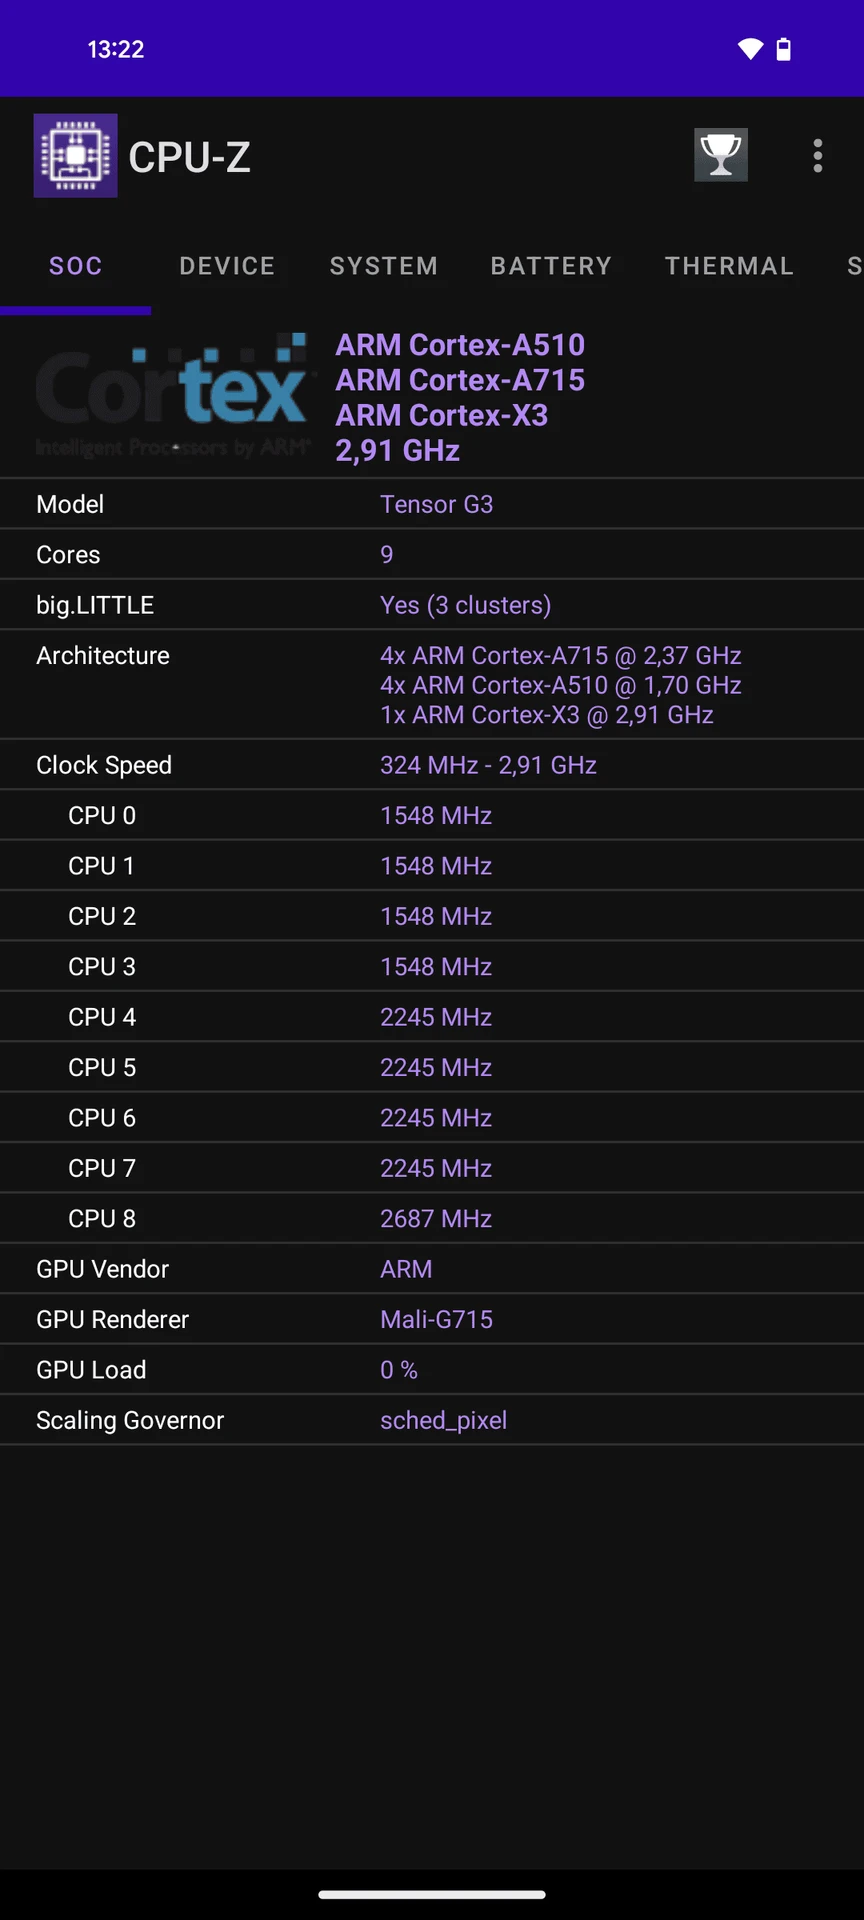
Task: Tap the ARM Cortex-A715 heading line
Action: (x=460, y=380)
